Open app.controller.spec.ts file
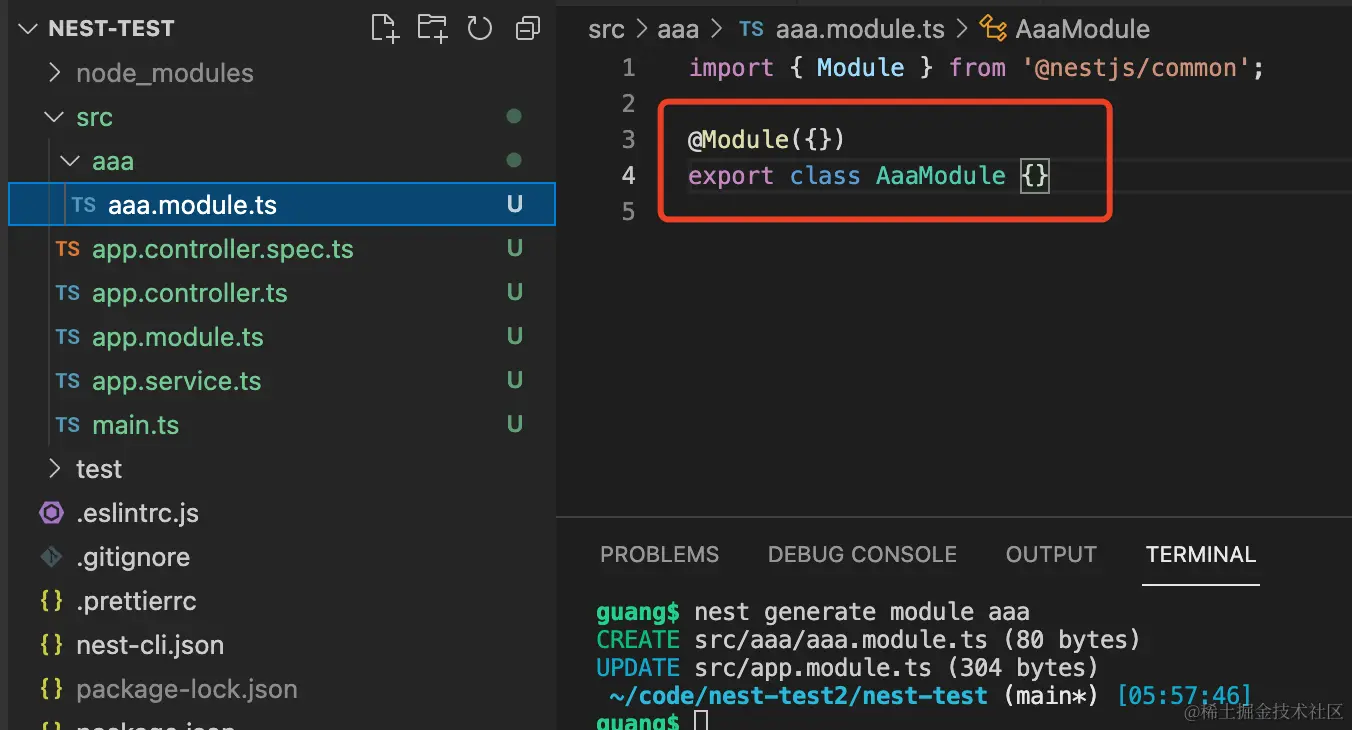 point(222,249)
